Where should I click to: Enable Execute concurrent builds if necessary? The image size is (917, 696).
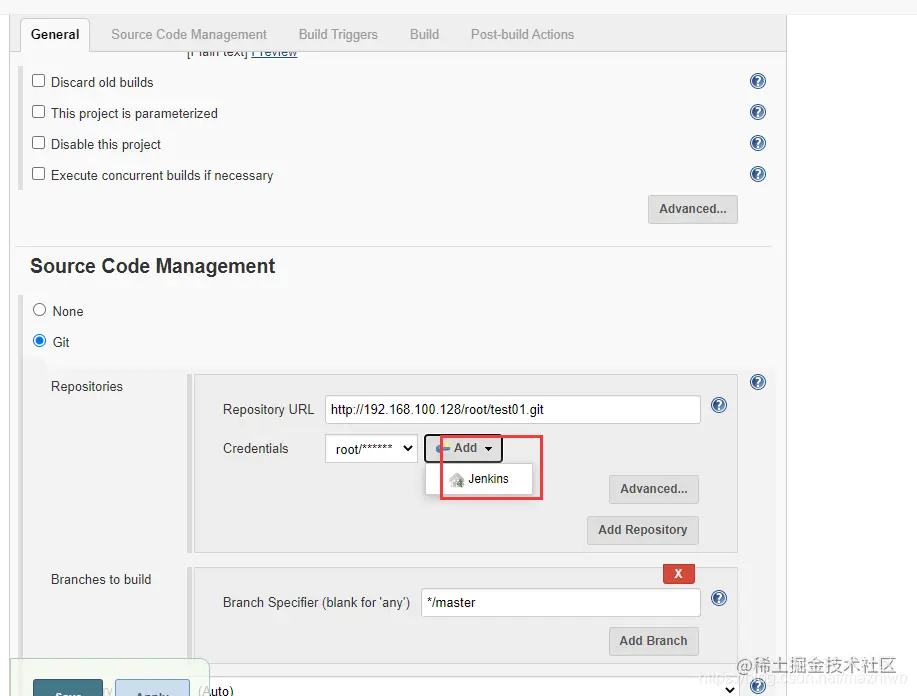39,174
